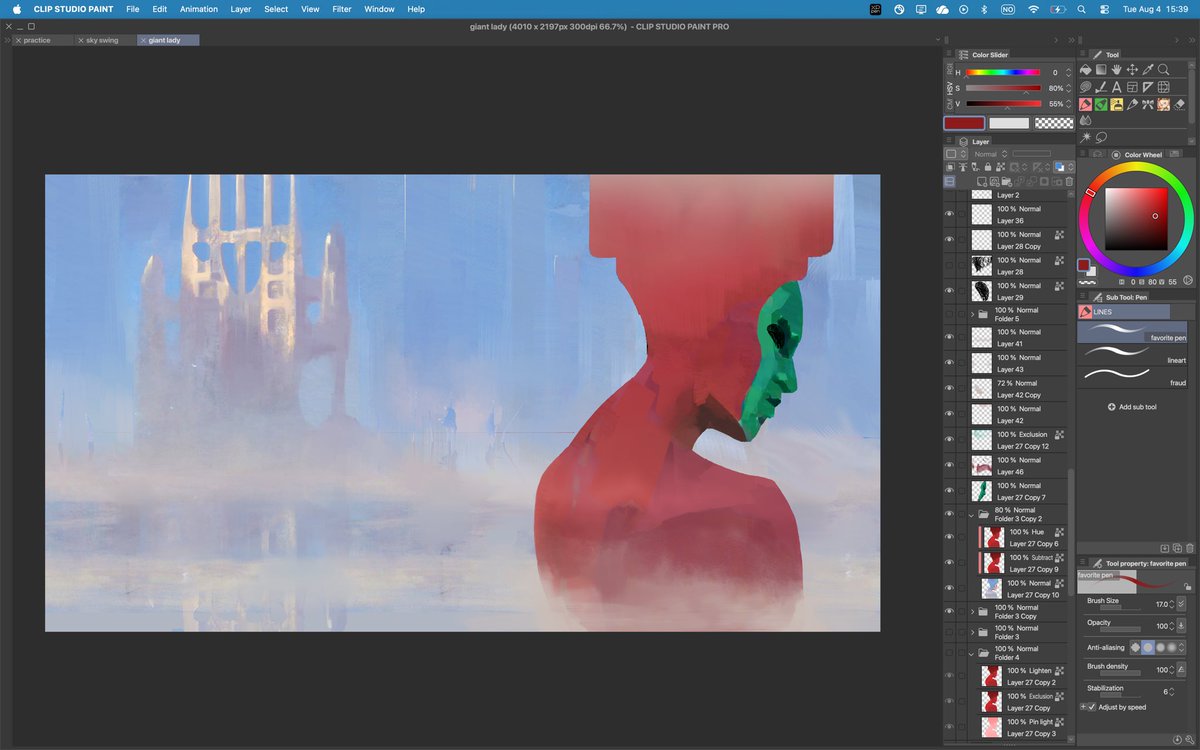
Task: Select the fraud sub tool
Action: click(x=1132, y=376)
